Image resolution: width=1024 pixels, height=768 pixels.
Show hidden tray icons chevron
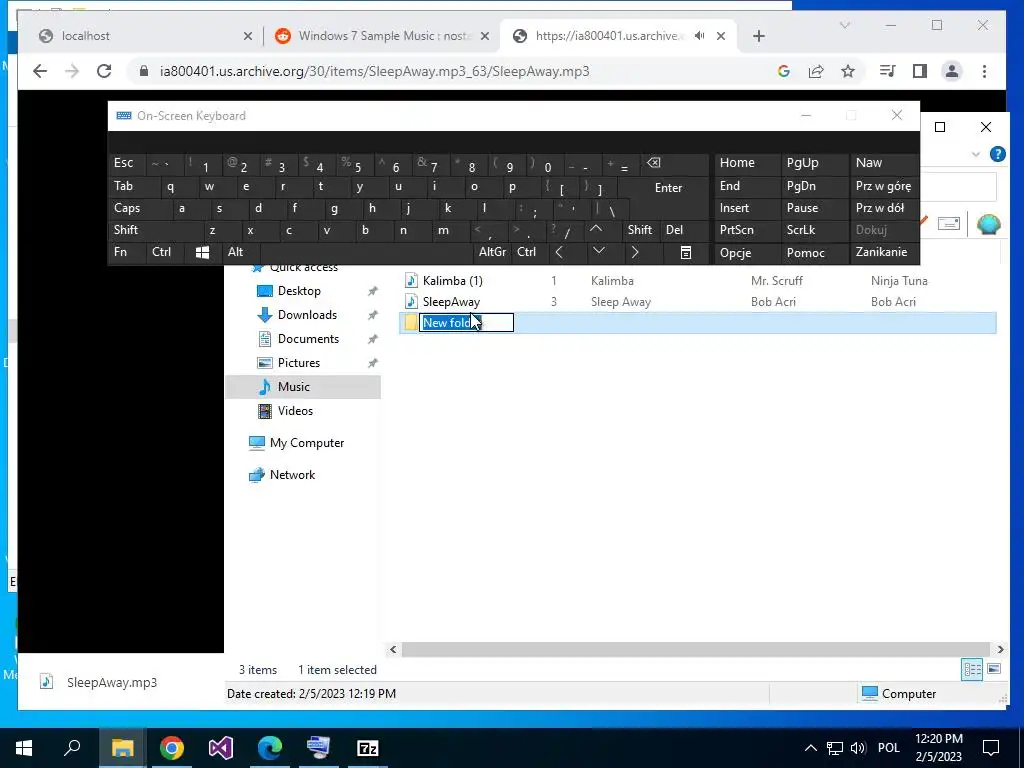810,748
